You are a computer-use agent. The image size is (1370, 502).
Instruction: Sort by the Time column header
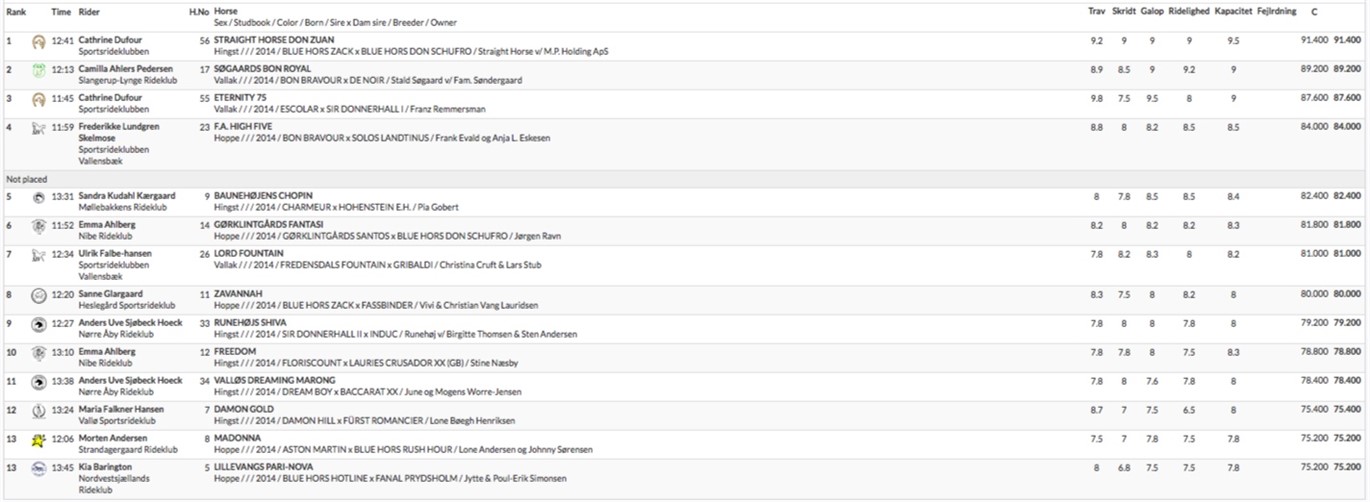click(x=61, y=12)
